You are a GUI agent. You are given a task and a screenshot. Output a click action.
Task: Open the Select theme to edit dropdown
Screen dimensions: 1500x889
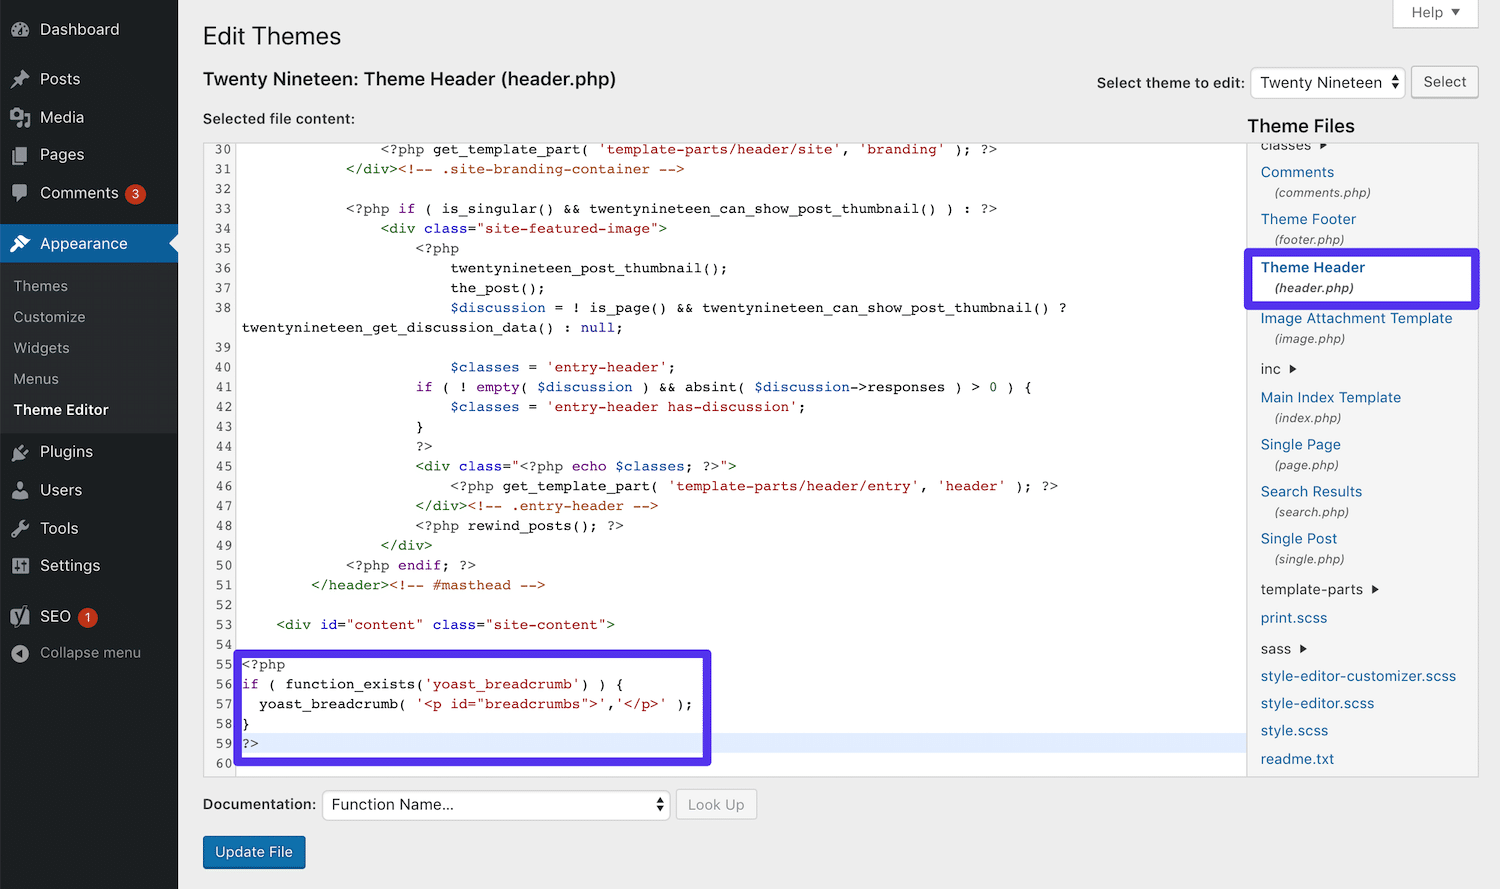click(1327, 82)
